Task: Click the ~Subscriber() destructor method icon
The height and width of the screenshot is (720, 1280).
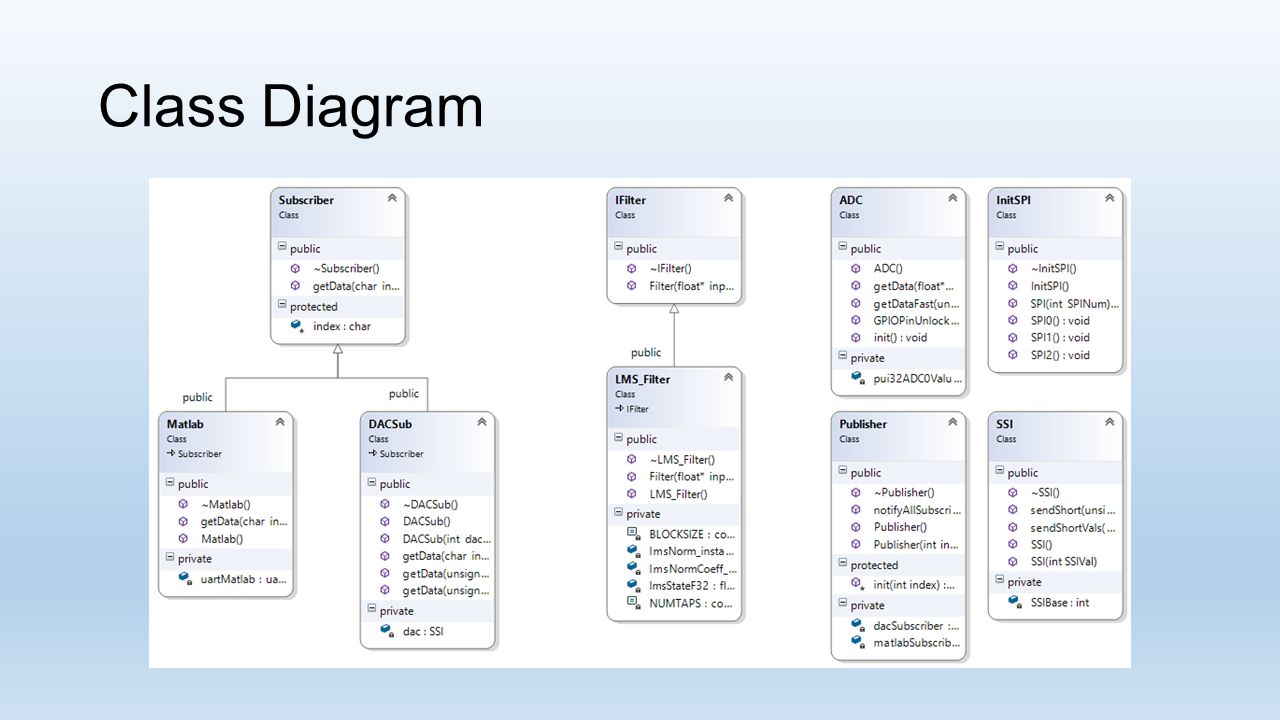Action: click(x=295, y=268)
